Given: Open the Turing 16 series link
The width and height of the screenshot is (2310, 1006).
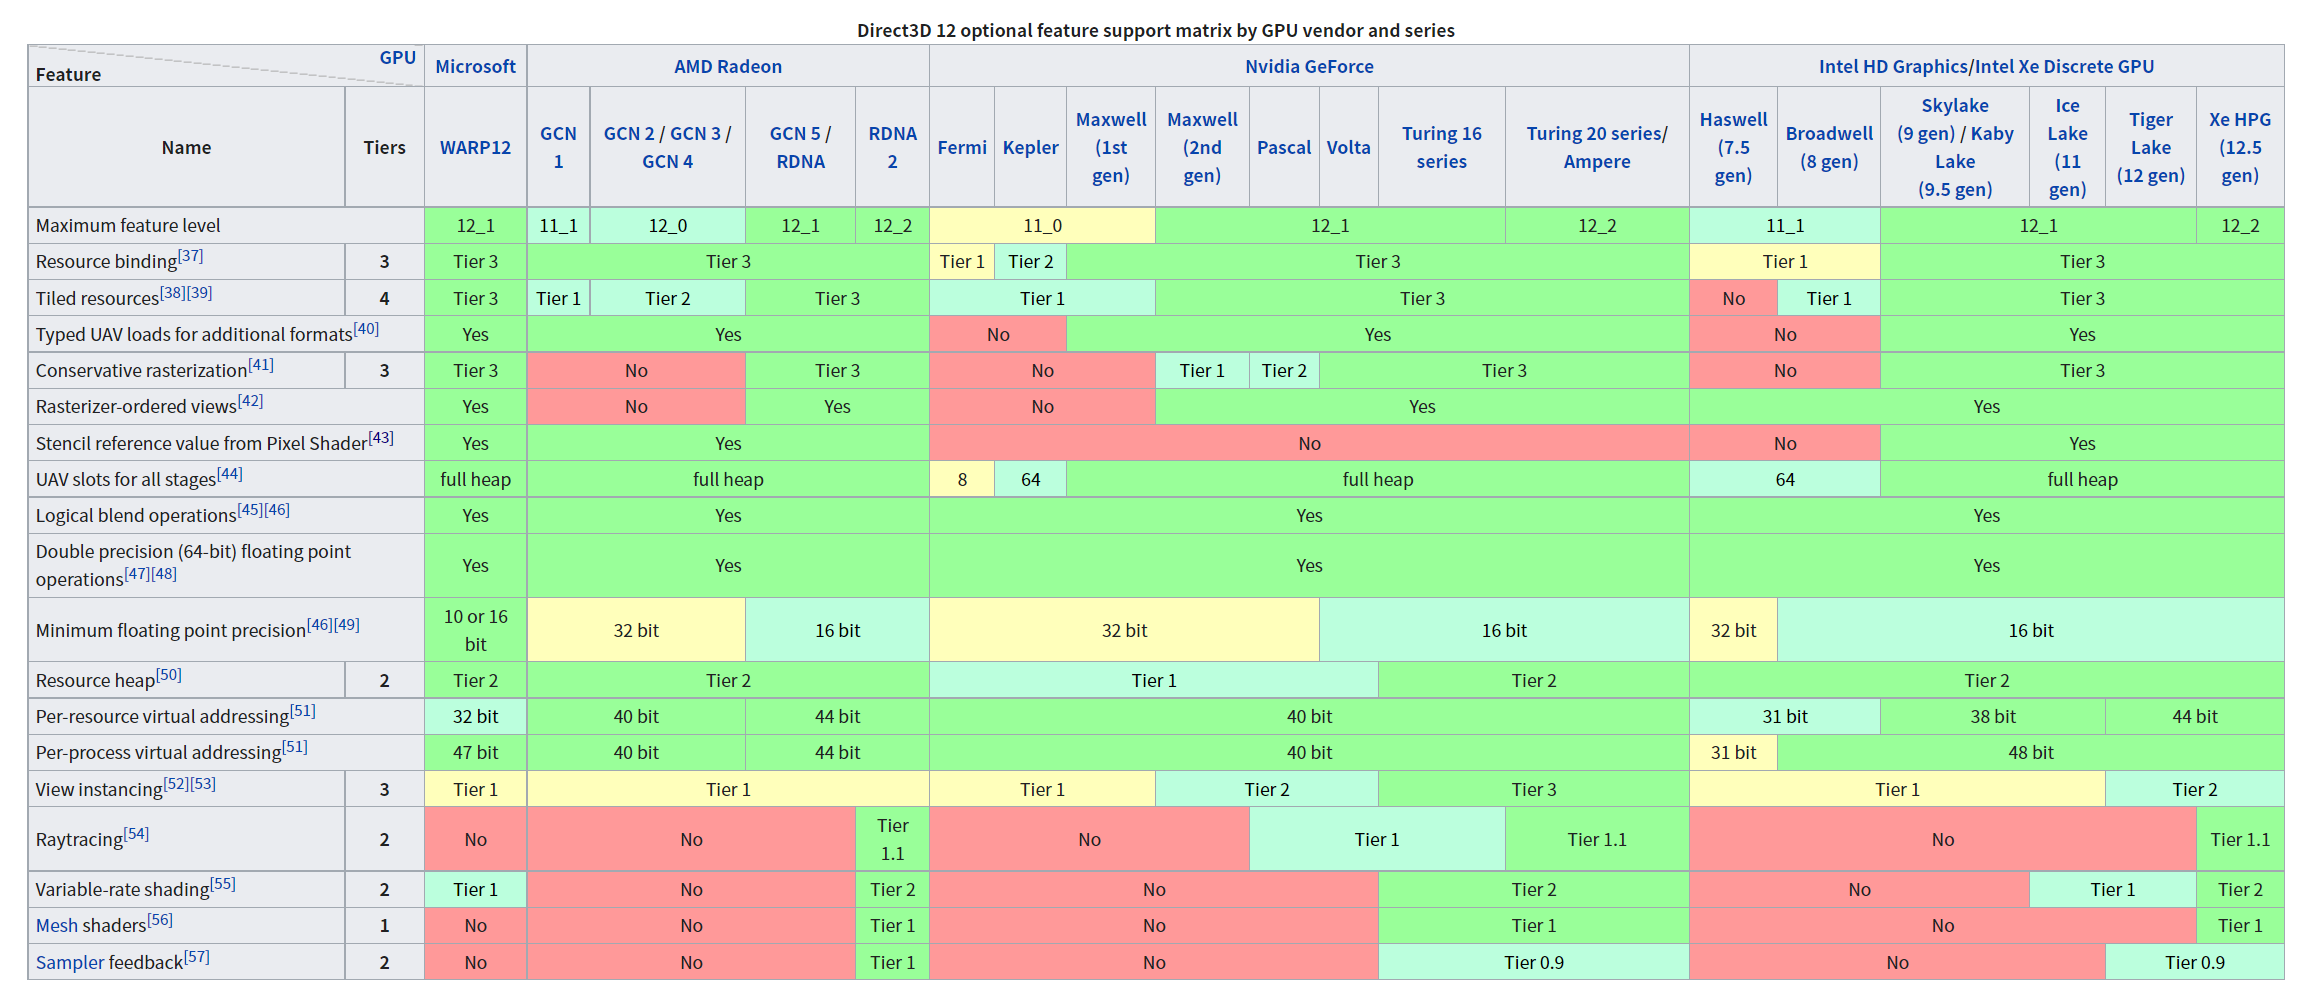Looking at the screenshot, I should point(1441,147).
